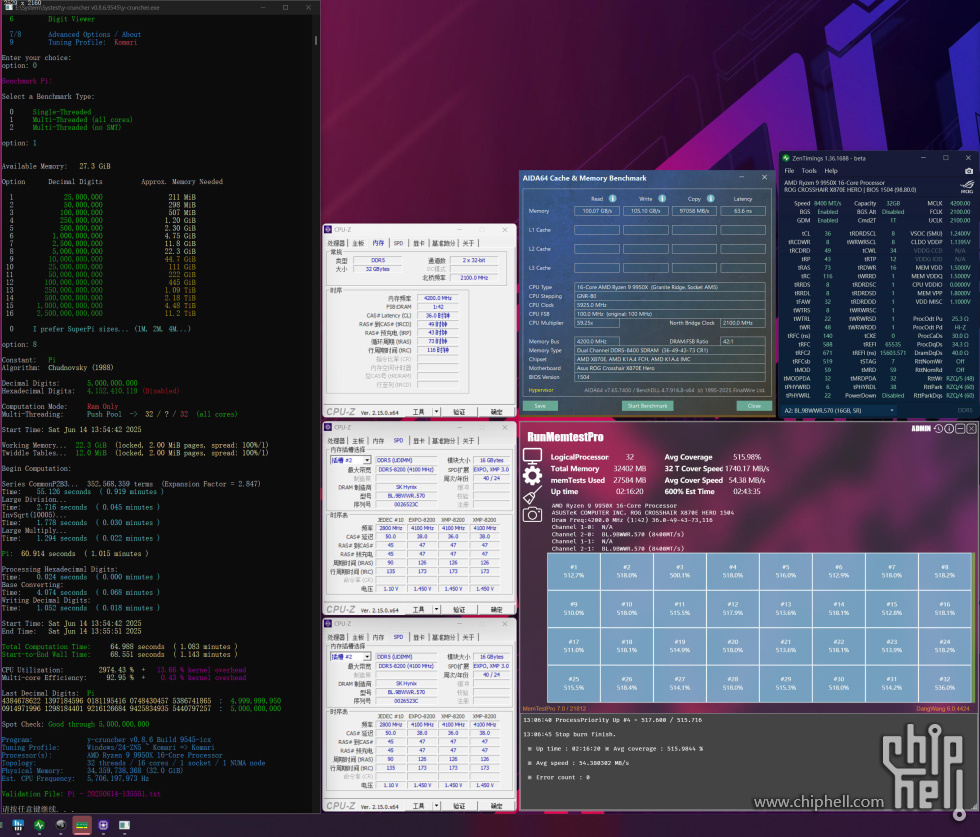Open the grey globe icon on taskbar
Image resolution: width=980 pixels, height=837 pixels.
click(61, 825)
